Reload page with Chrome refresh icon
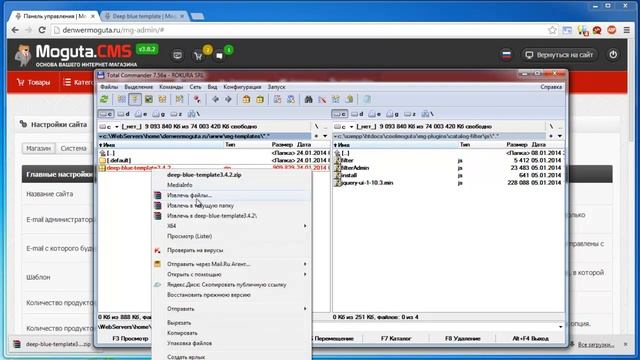Viewport: 640px width, 360px height. [x=42, y=30]
